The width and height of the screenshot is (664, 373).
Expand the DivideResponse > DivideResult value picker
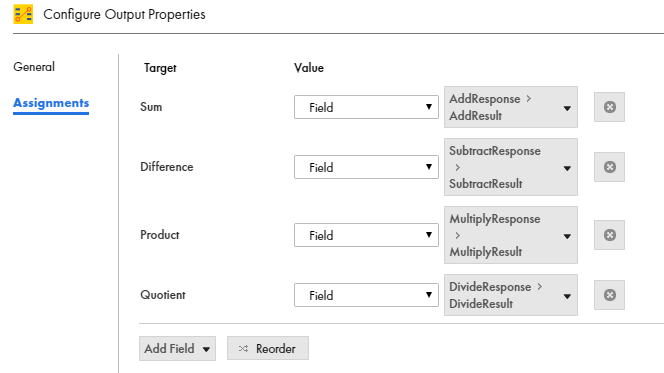(x=511, y=295)
